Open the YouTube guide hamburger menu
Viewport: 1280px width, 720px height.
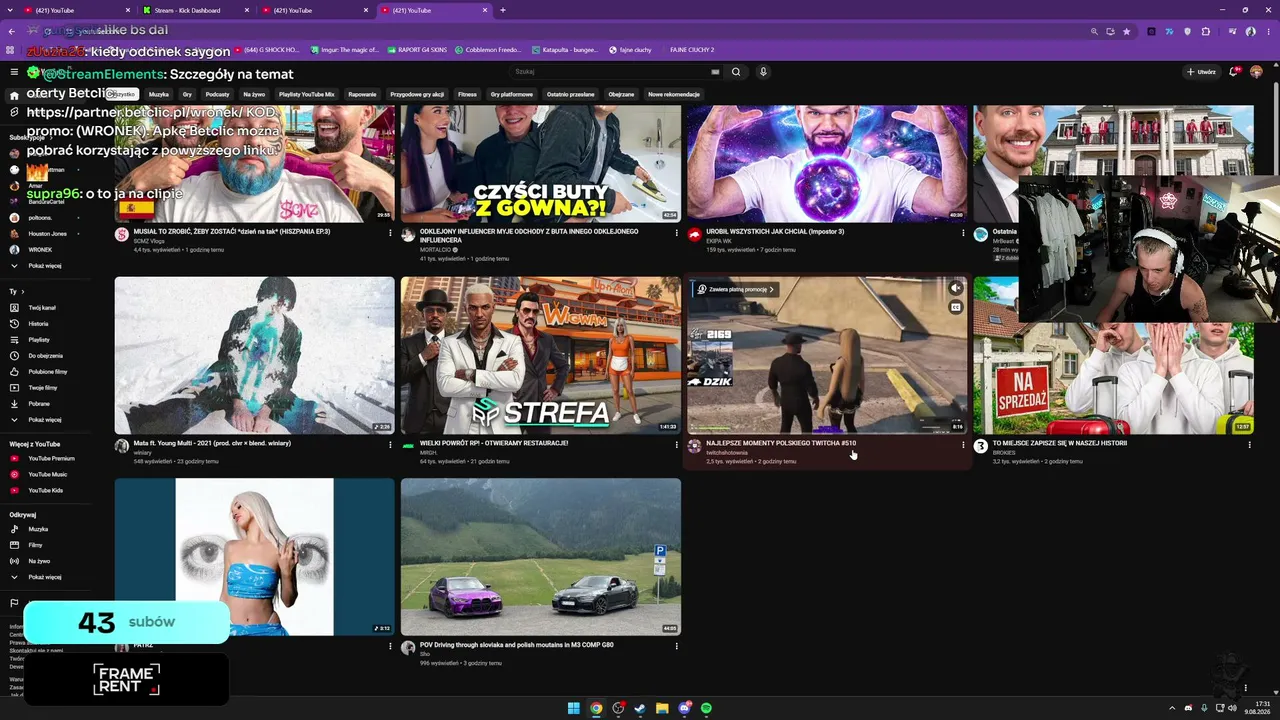point(14,72)
